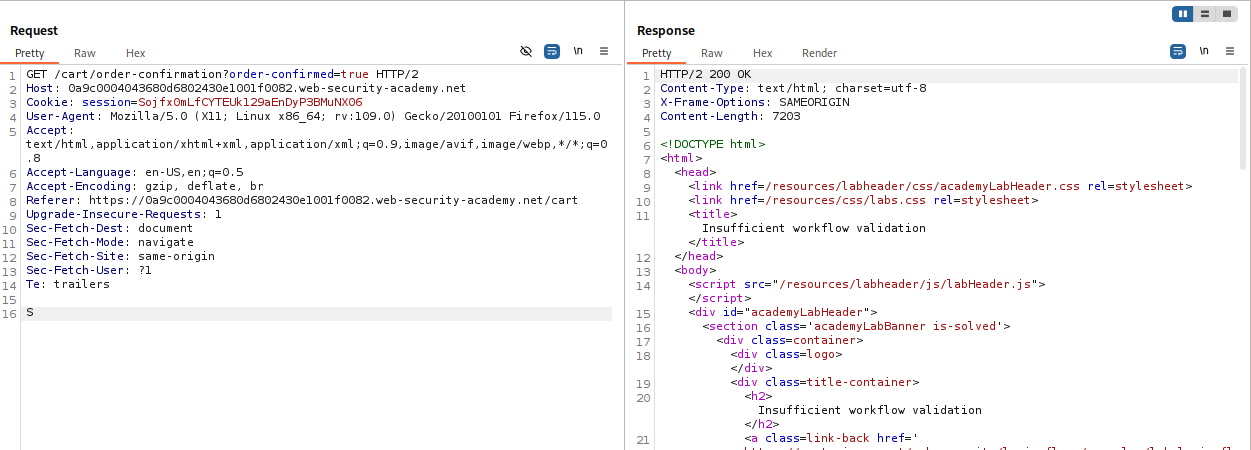This screenshot has height=450, width=1251.
Task: Show non-printable \n characters in Request
Action: tap(578, 51)
